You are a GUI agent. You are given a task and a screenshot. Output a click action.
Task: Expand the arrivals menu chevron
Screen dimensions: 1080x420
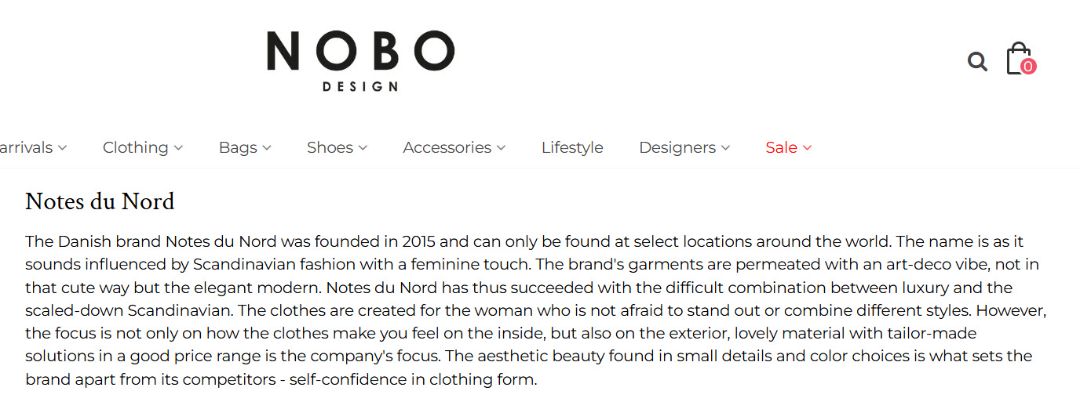(x=62, y=148)
